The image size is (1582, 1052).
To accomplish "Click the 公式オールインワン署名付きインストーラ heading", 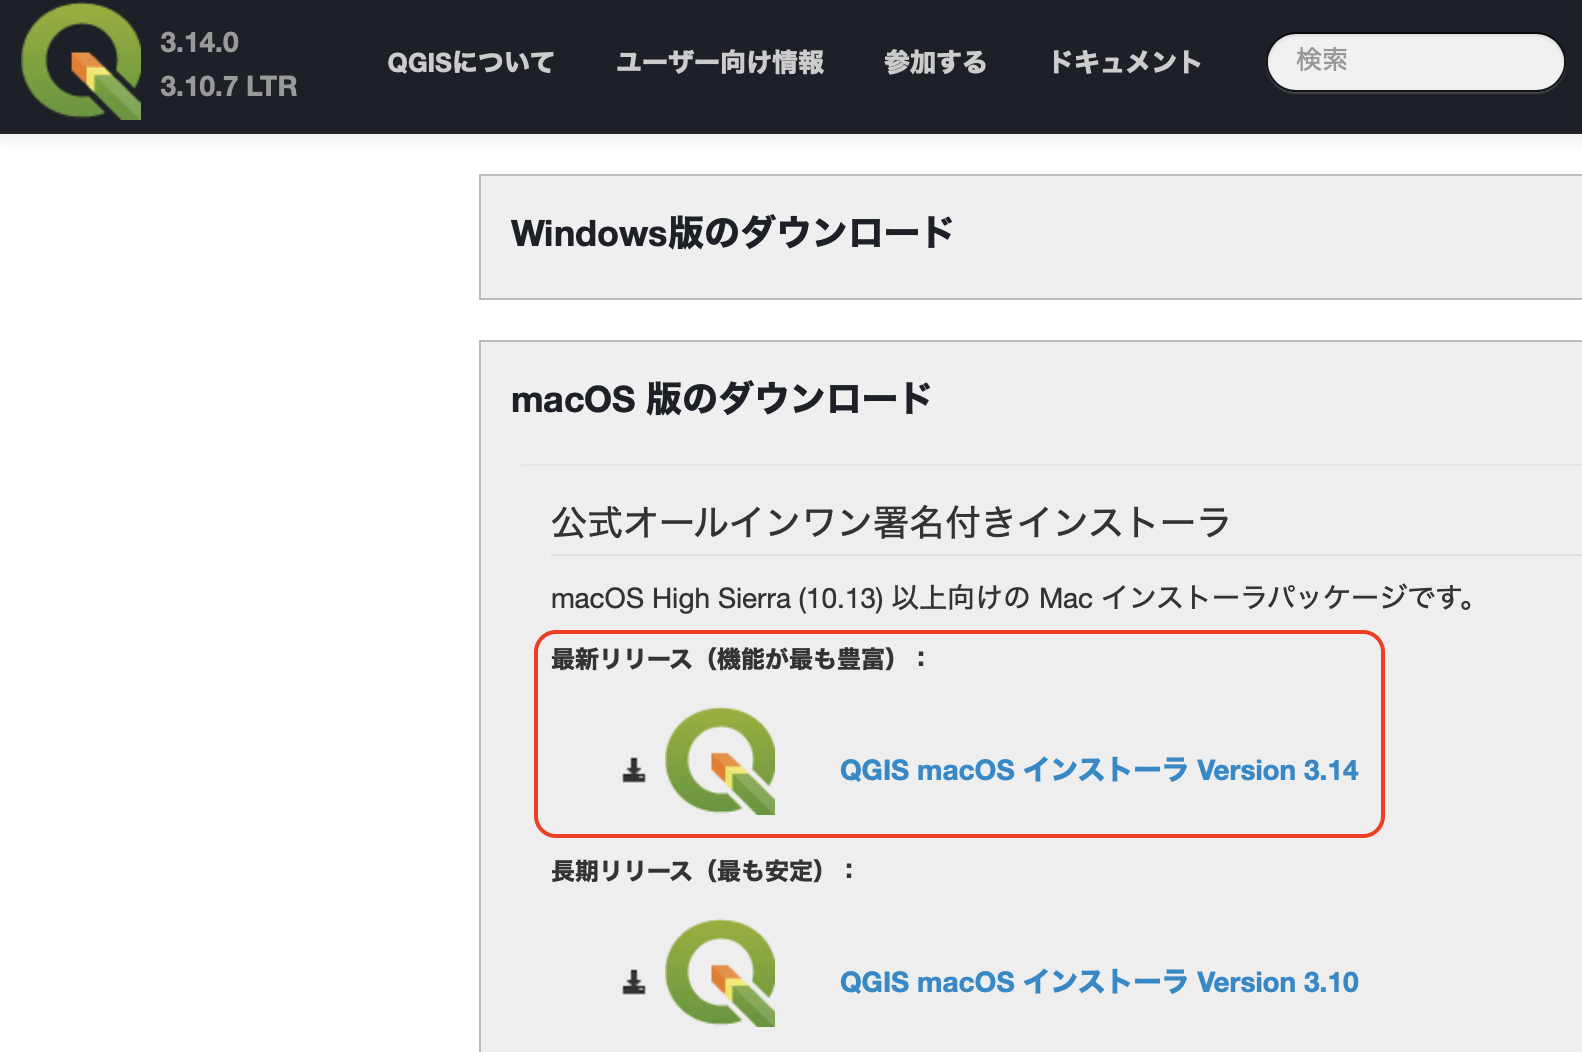I will [890, 522].
